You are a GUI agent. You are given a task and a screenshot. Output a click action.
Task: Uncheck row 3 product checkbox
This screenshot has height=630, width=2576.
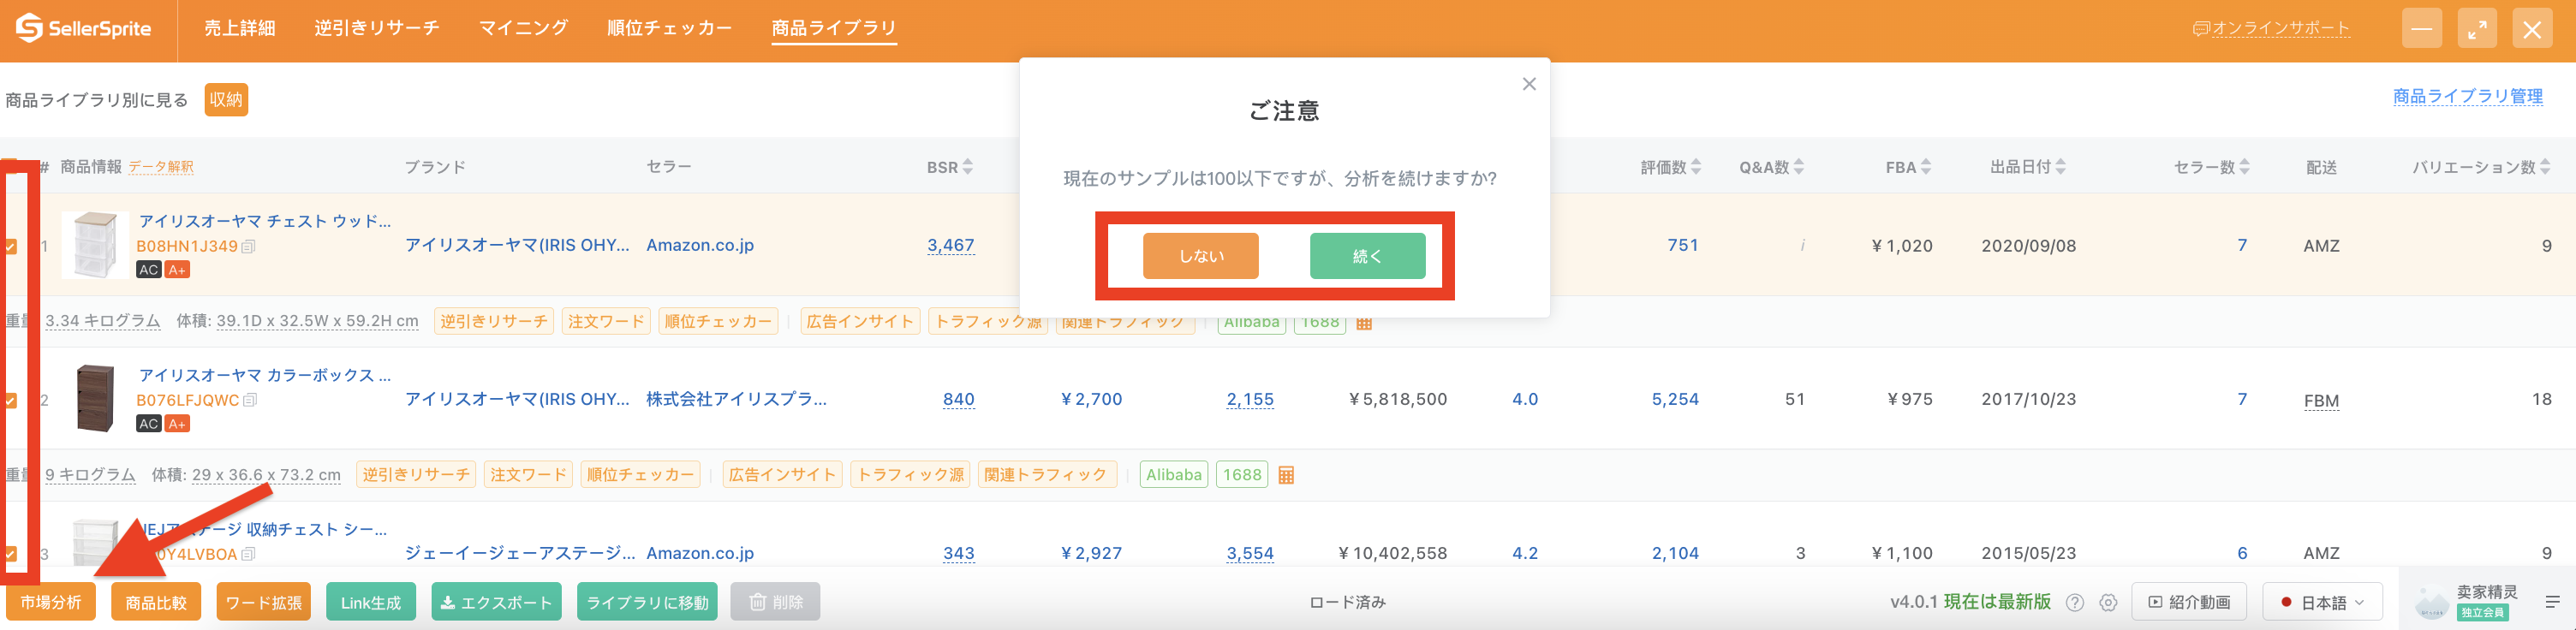pyautogui.click(x=11, y=553)
